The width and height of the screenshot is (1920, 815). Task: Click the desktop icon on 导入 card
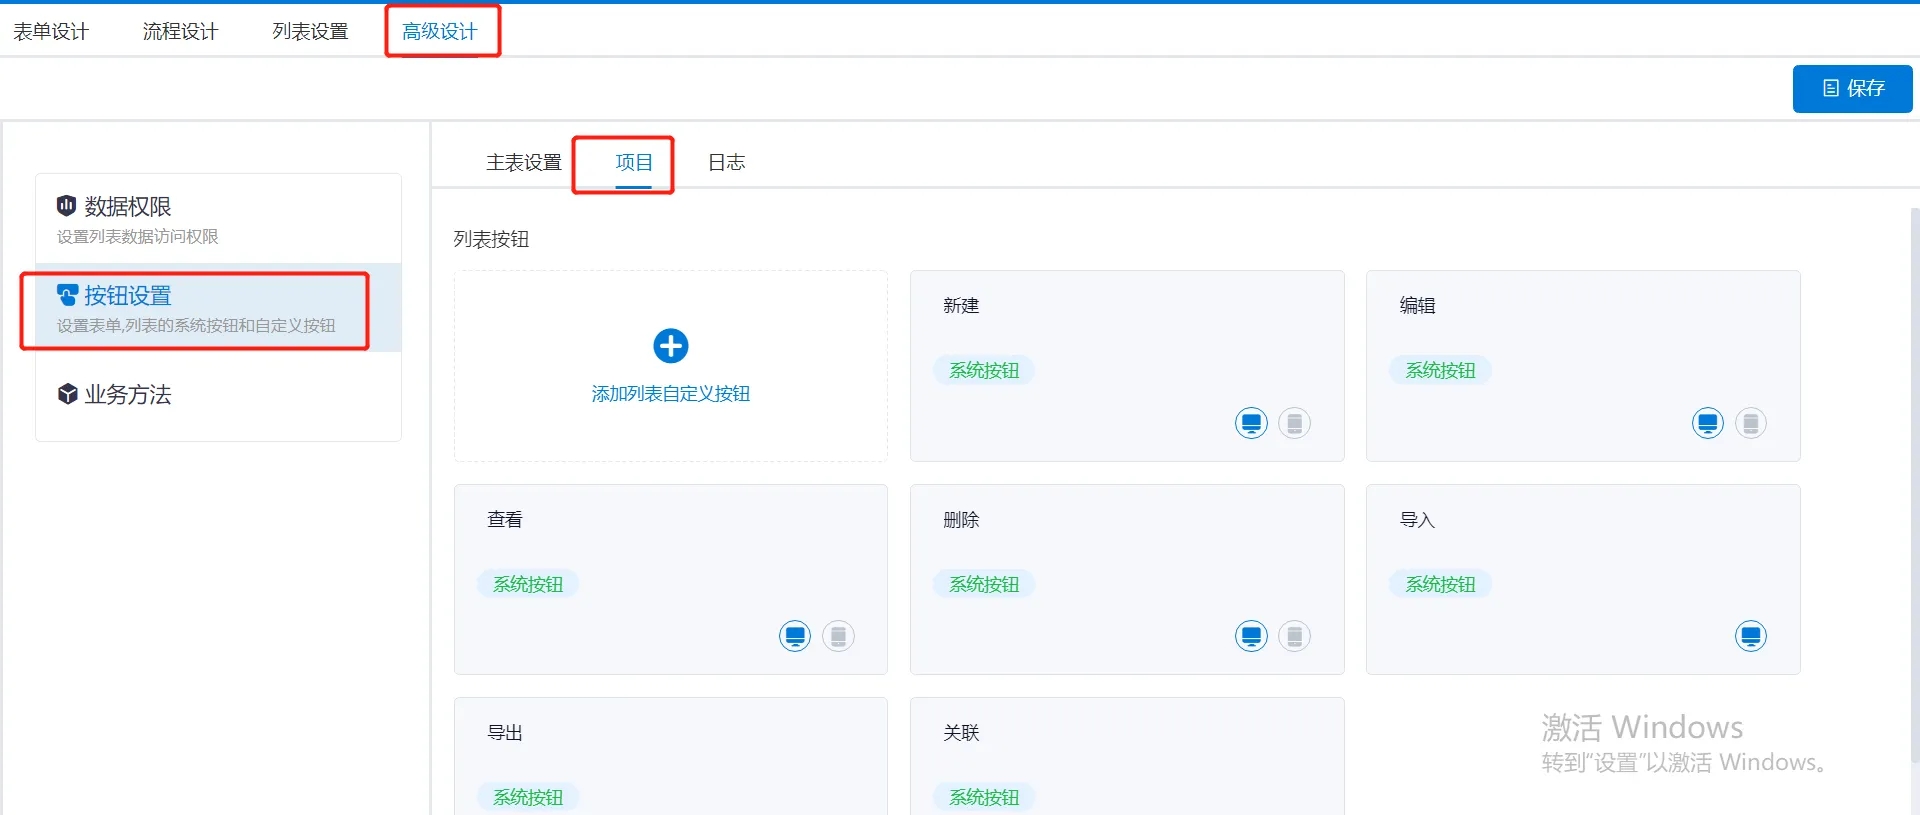(1750, 636)
